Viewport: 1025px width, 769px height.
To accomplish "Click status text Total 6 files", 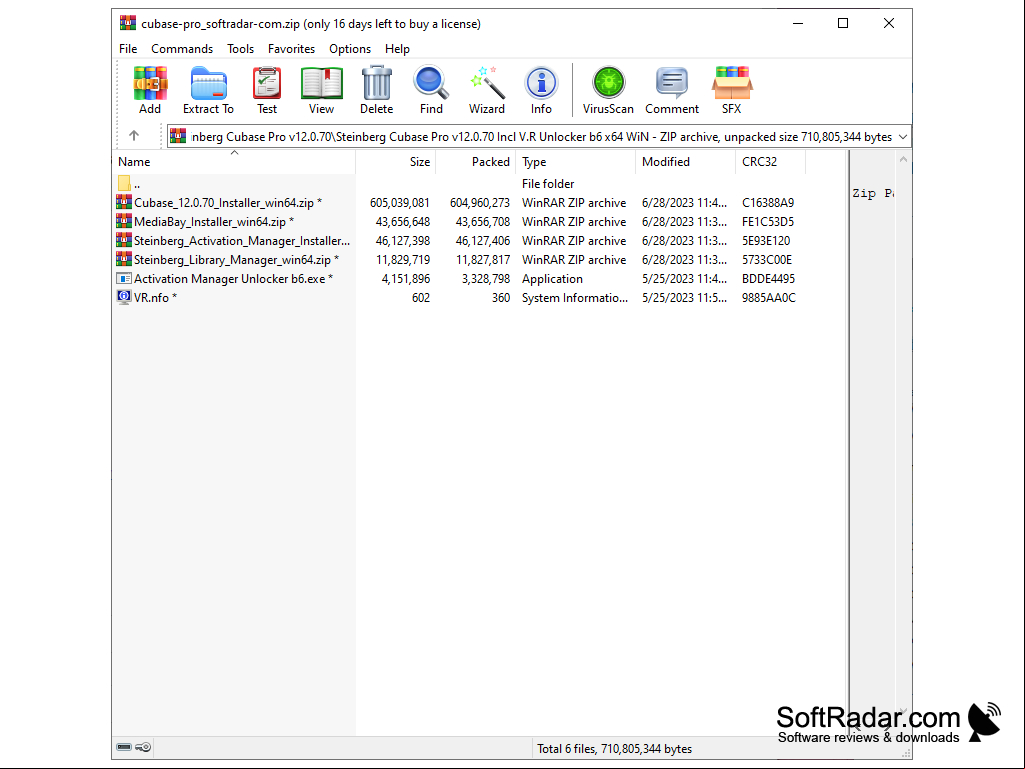I will [614, 749].
